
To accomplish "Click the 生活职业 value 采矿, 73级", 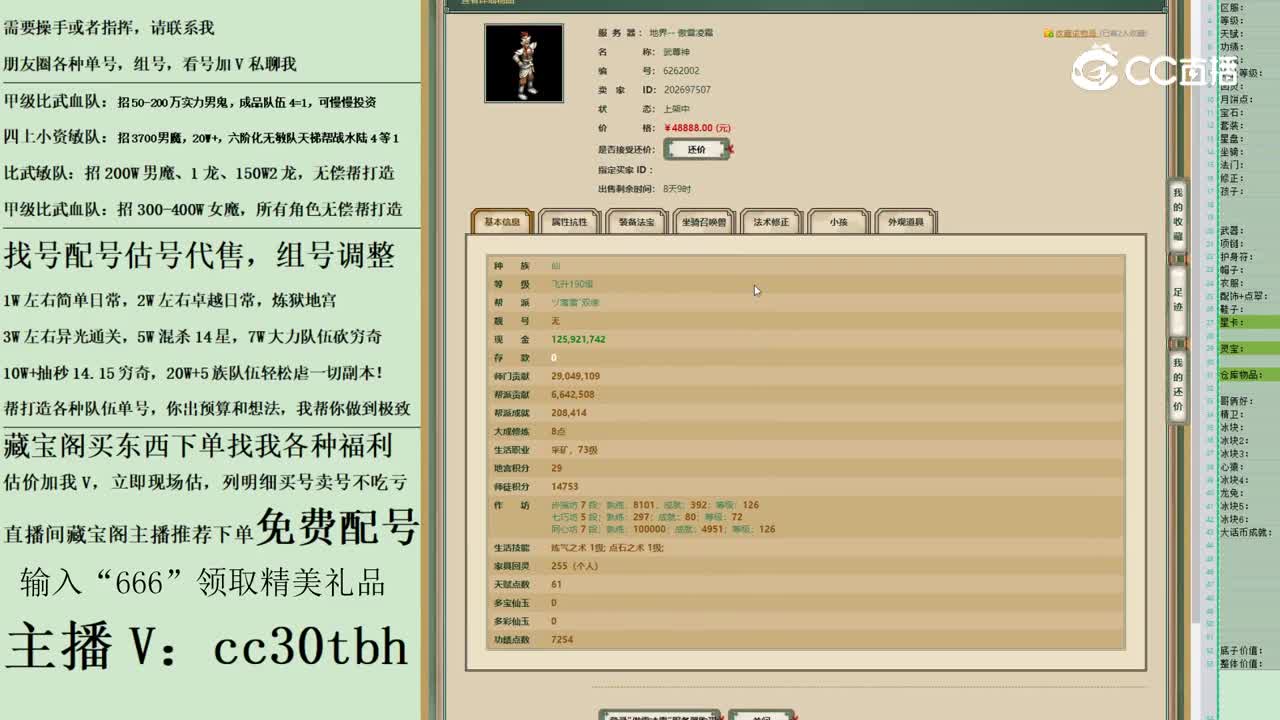I will 574,450.
